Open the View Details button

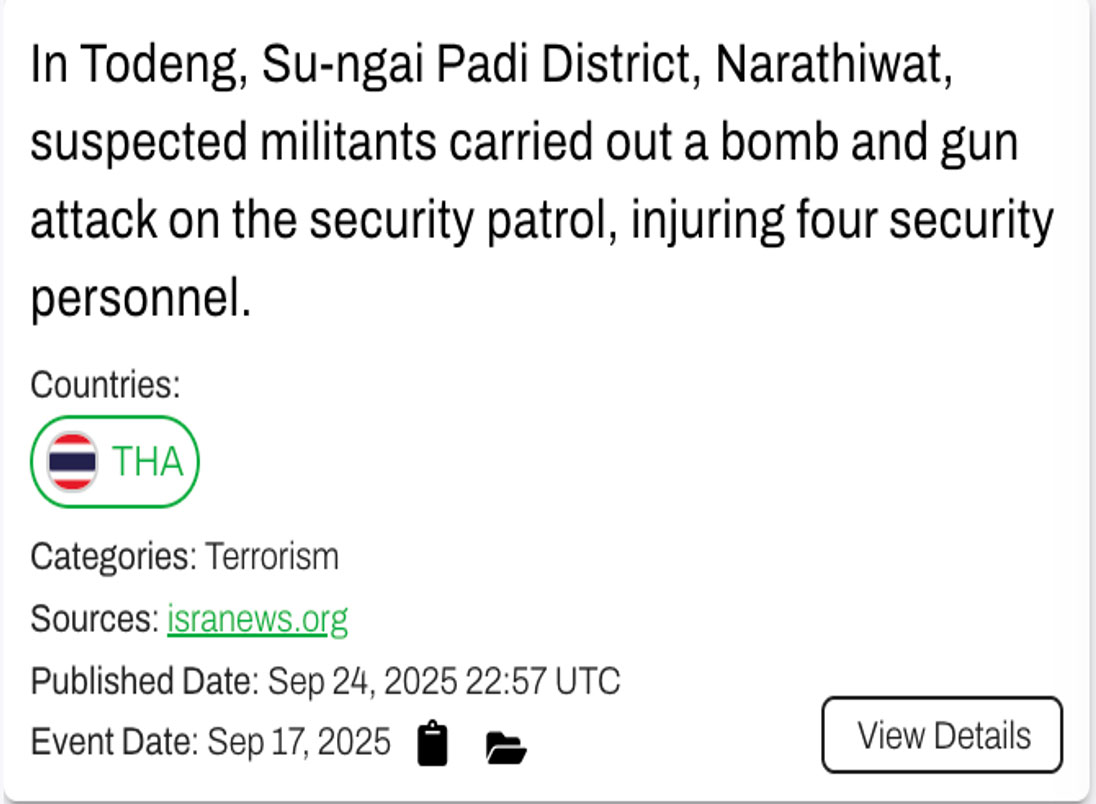click(x=942, y=735)
